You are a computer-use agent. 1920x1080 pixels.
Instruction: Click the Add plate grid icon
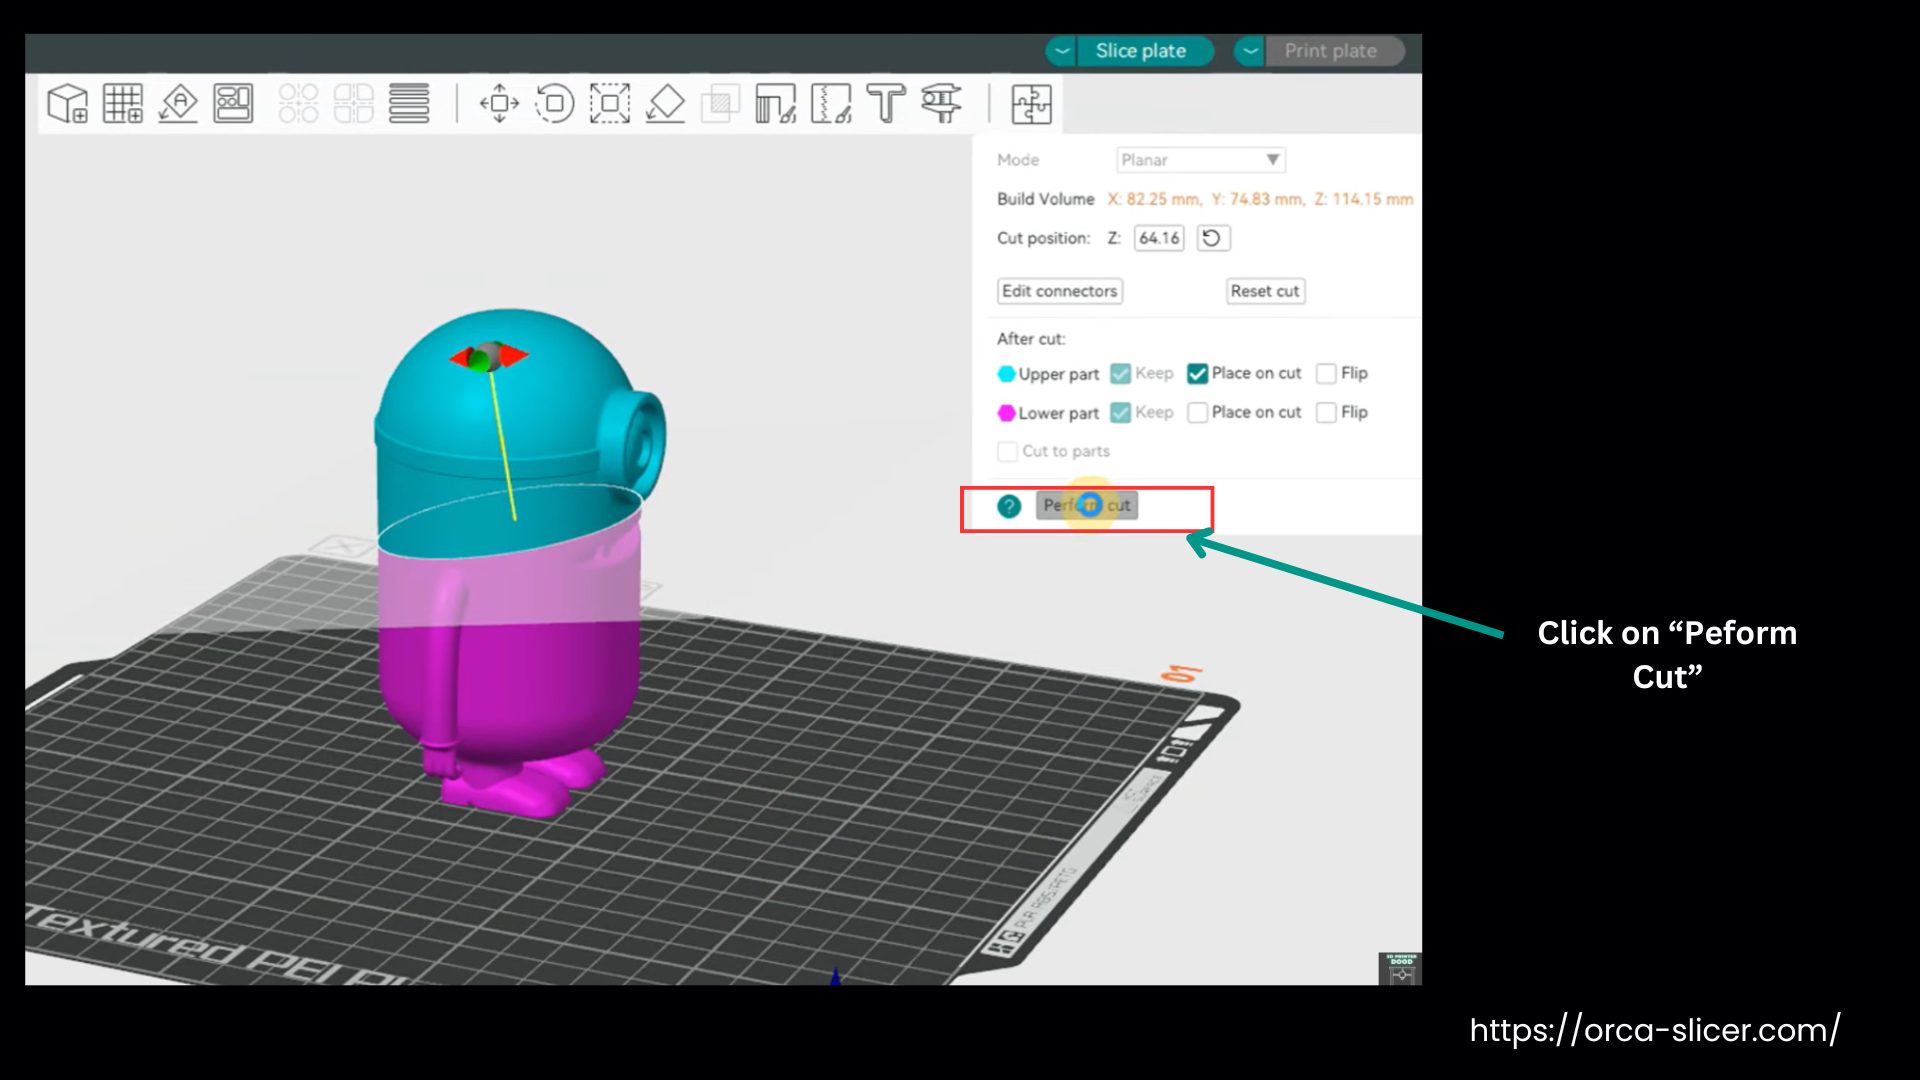click(123, 103)
